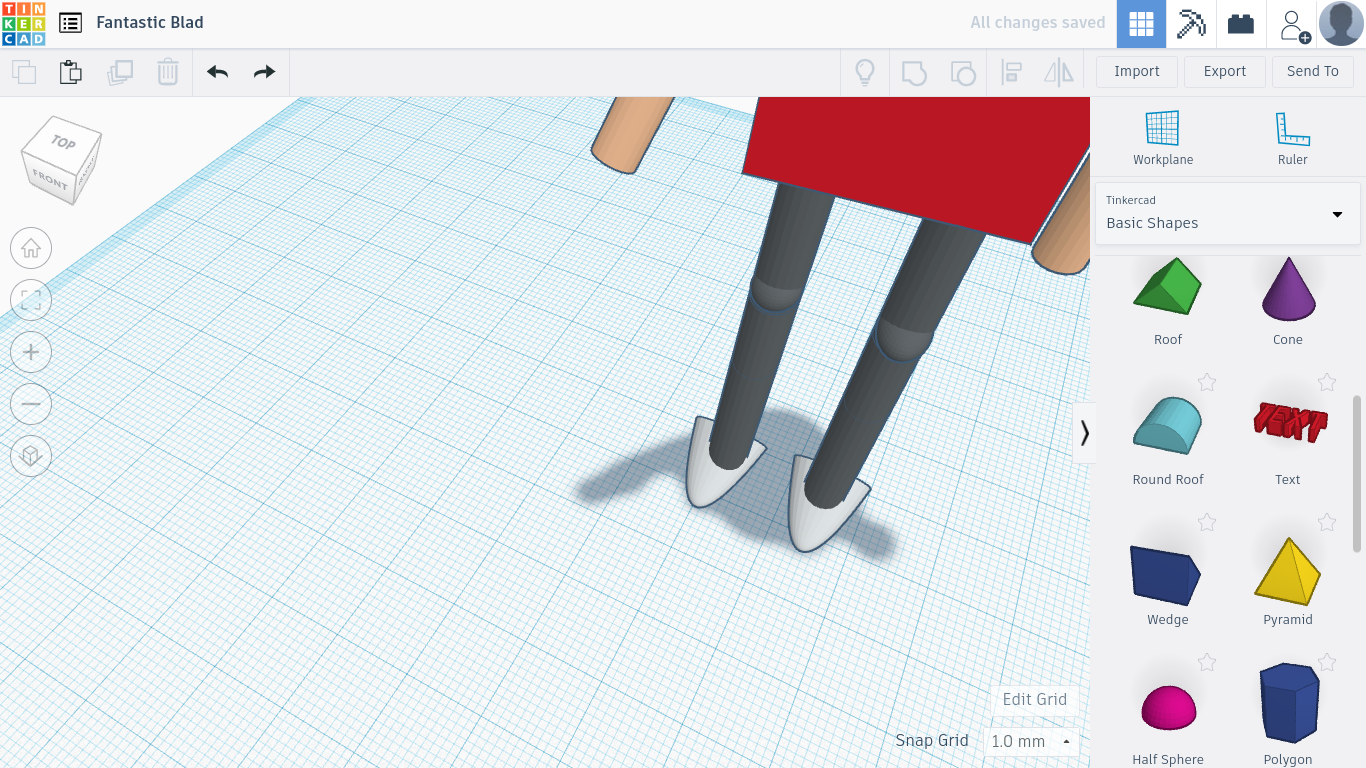The image size is (1366, 768).
Task: Click the shapes panel scrollbar
Action: click(1357, 473)
